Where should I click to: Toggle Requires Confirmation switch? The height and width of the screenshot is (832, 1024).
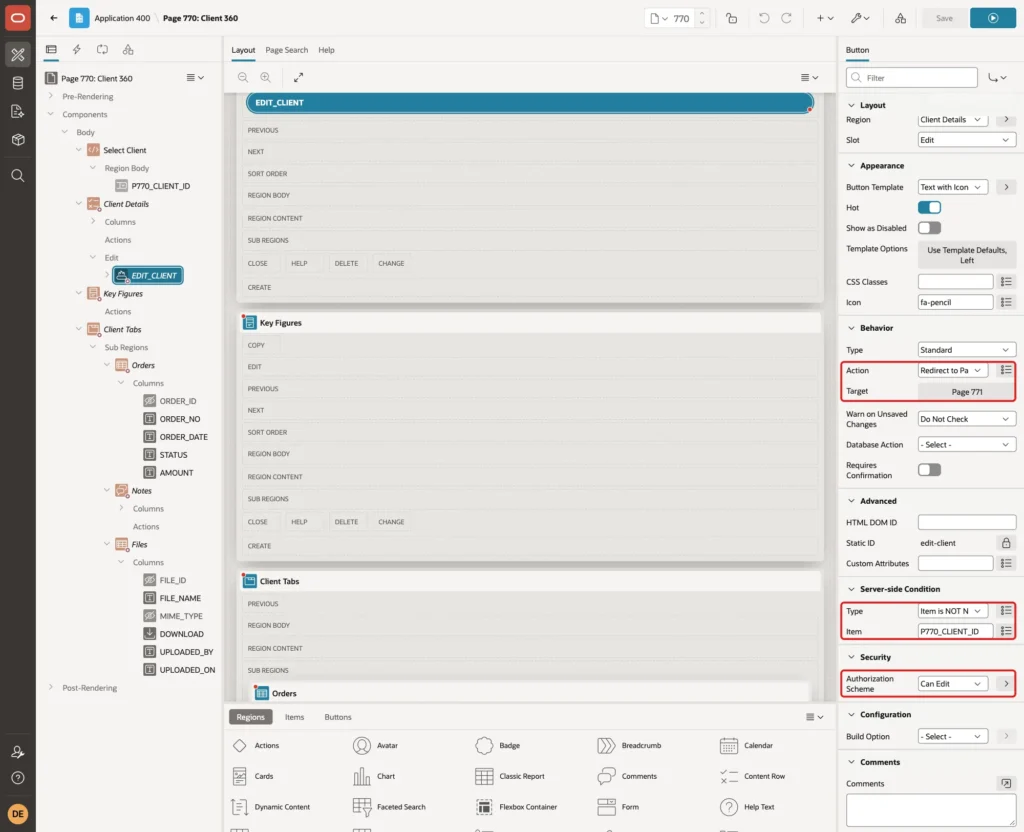[929, 470]
